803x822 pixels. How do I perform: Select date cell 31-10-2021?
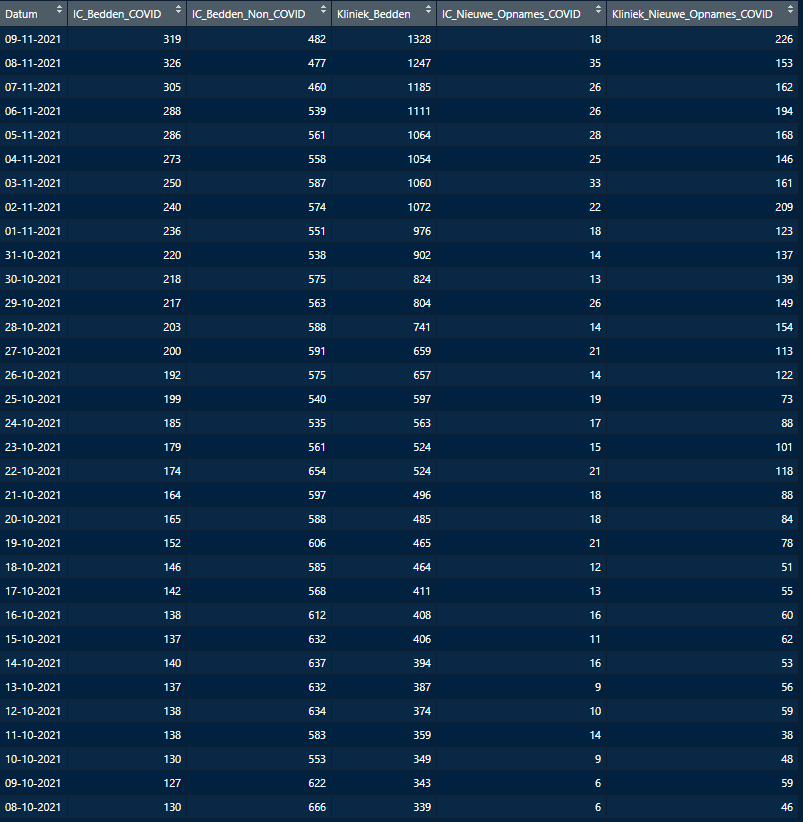33,255
